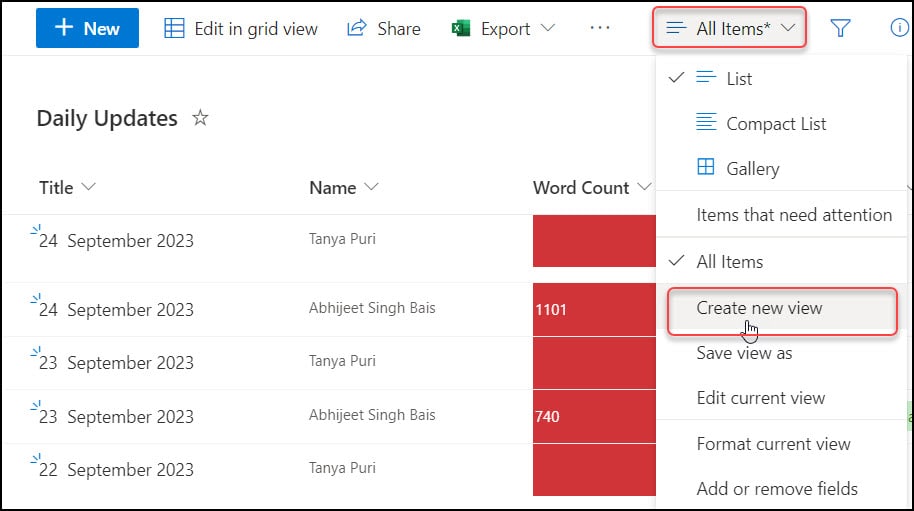Expand the Export dropdown chevron

548,28
